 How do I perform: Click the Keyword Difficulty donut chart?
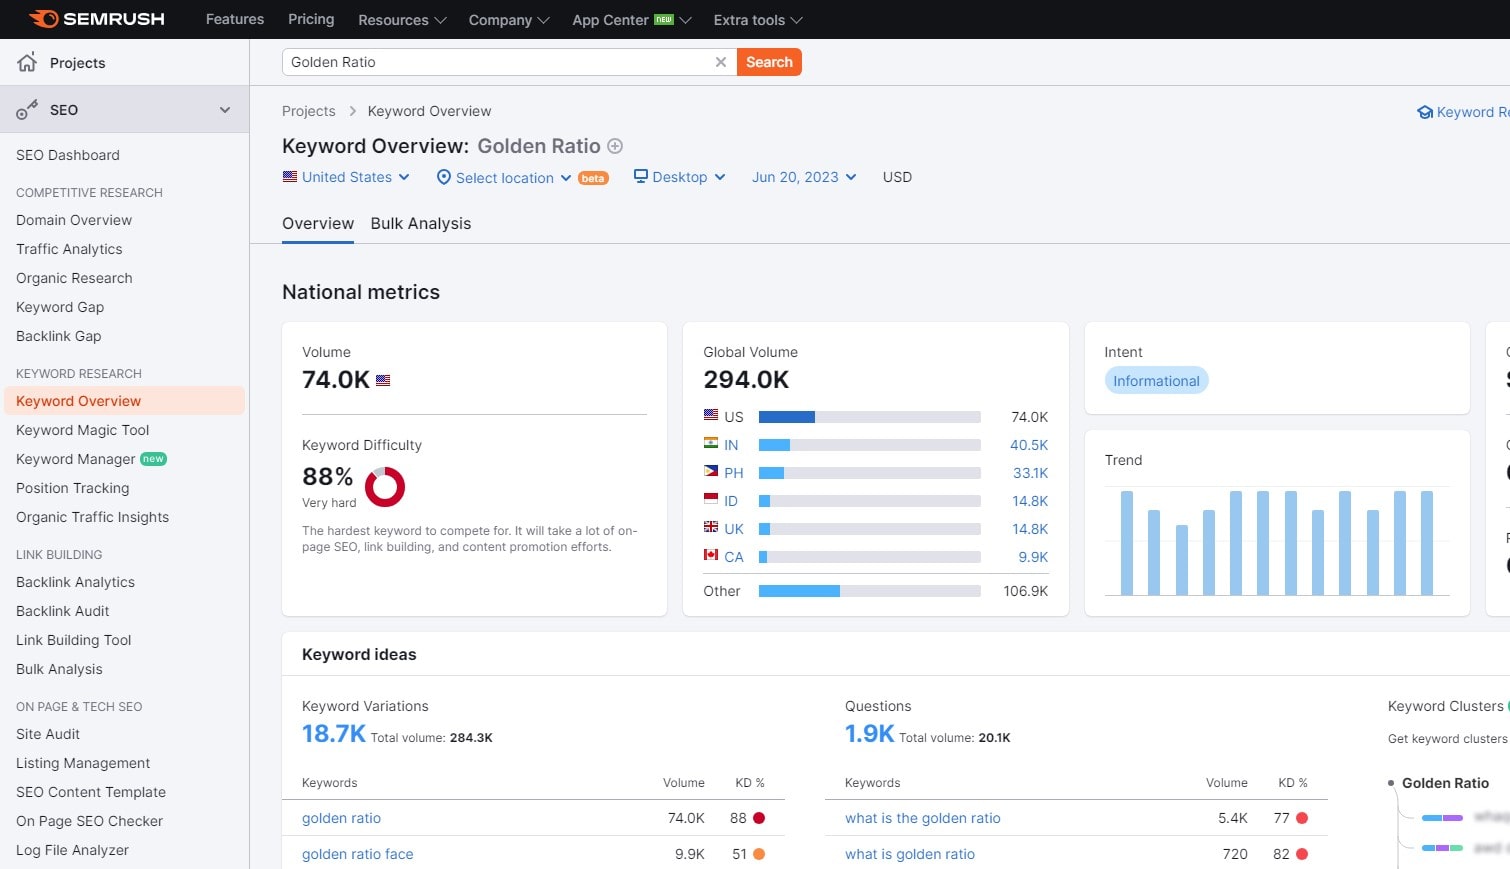click(x=385, y=487)
